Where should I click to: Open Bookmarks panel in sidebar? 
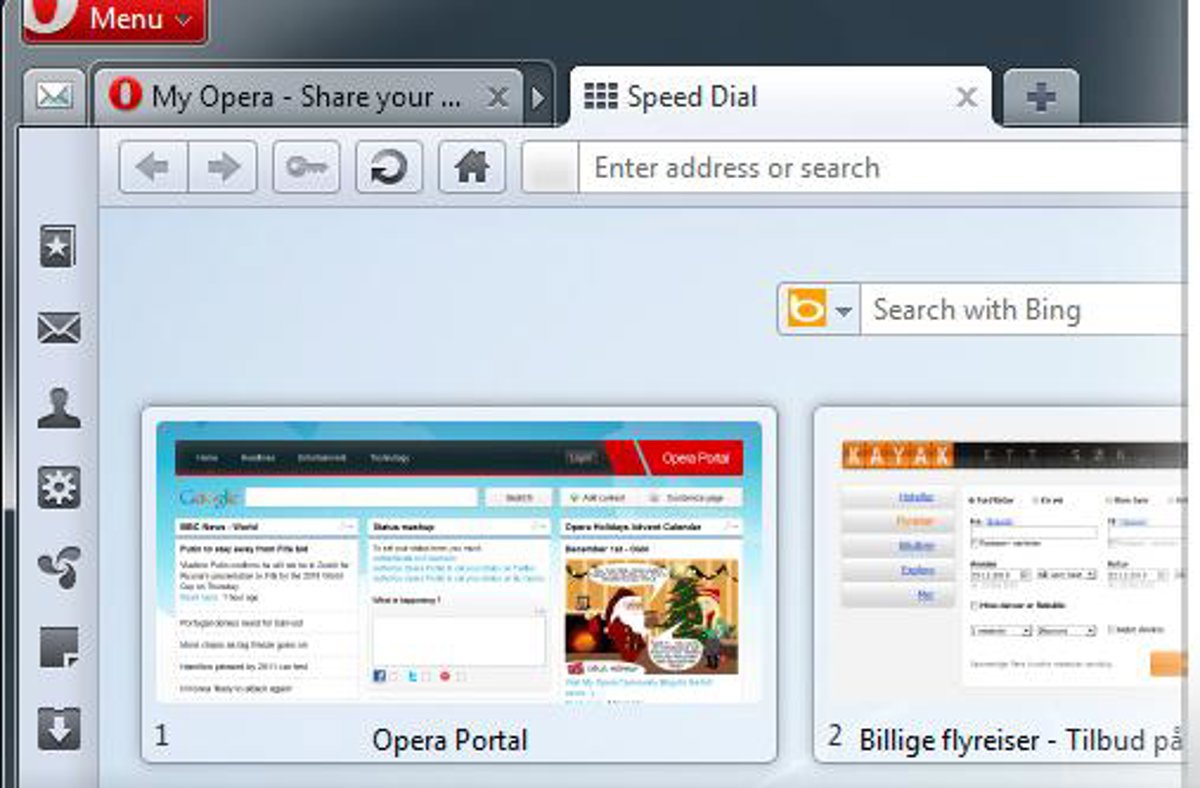tap(58, 246)
